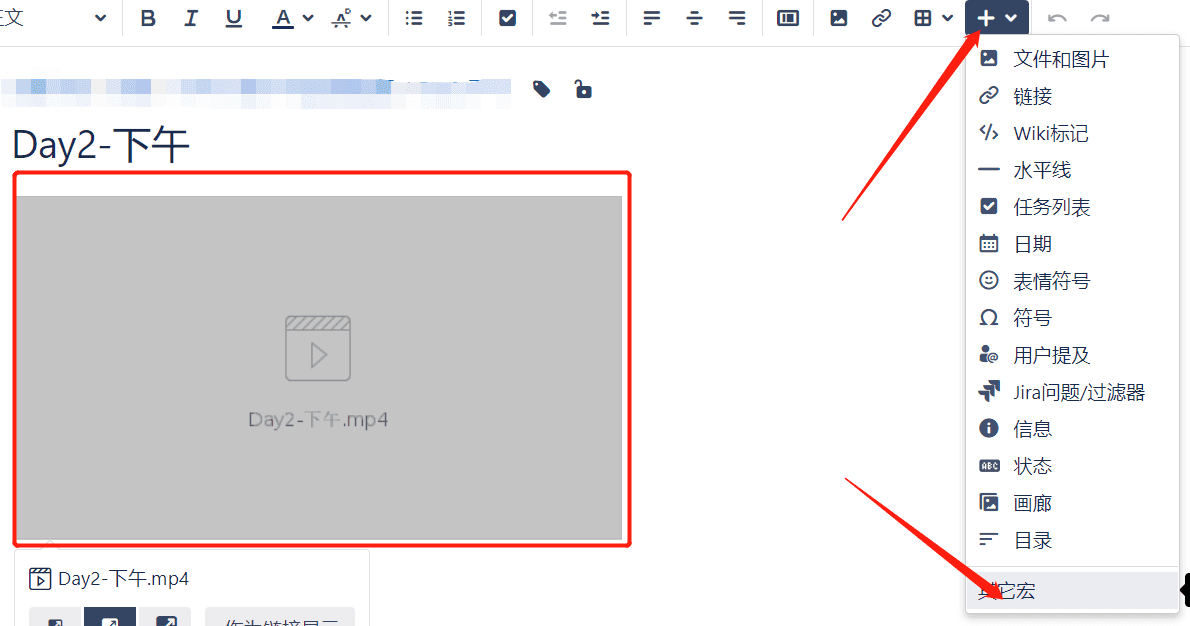The image size is (1190, 626).
Task: Insert a bullet list
Action: coord(413,18)
